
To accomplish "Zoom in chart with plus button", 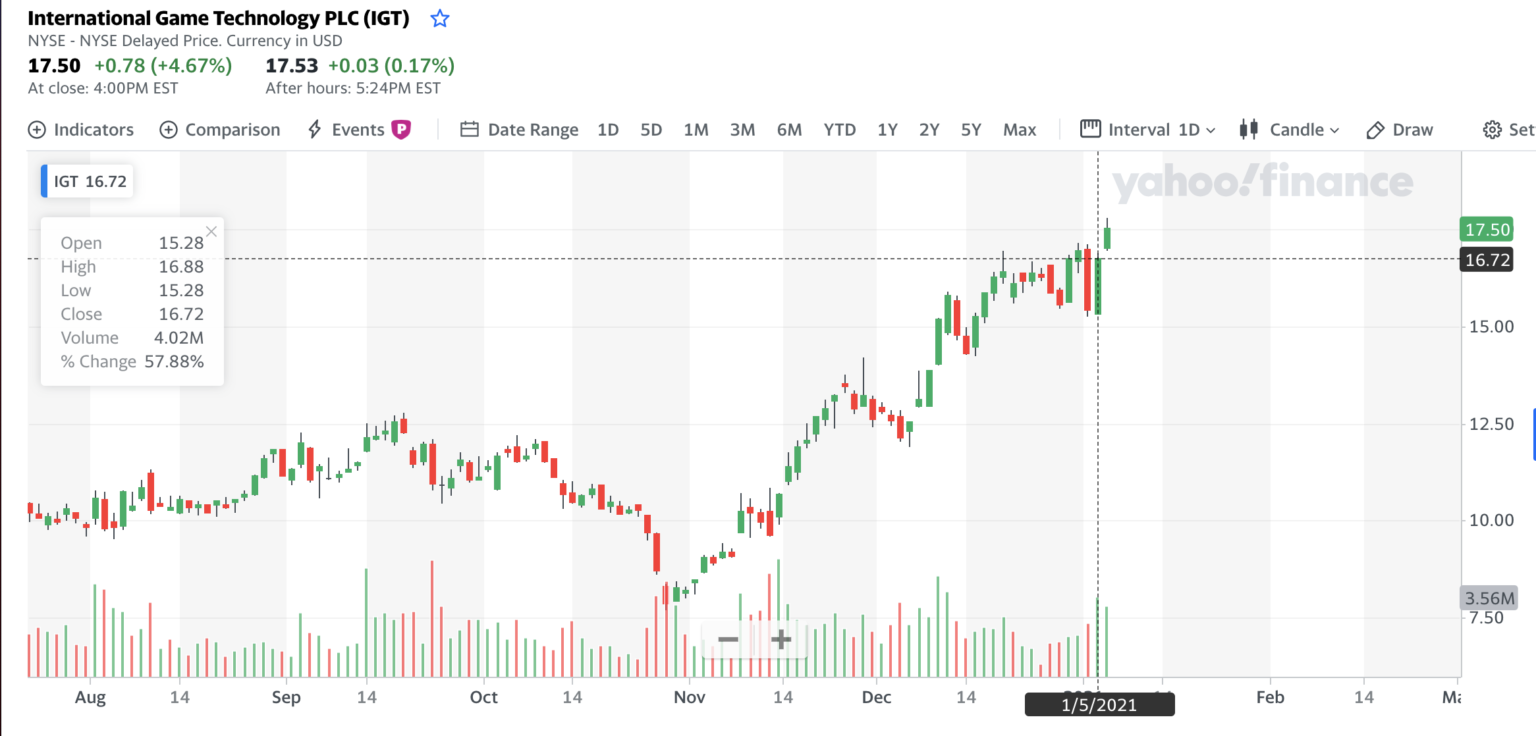I will click(x=781, y=640).
